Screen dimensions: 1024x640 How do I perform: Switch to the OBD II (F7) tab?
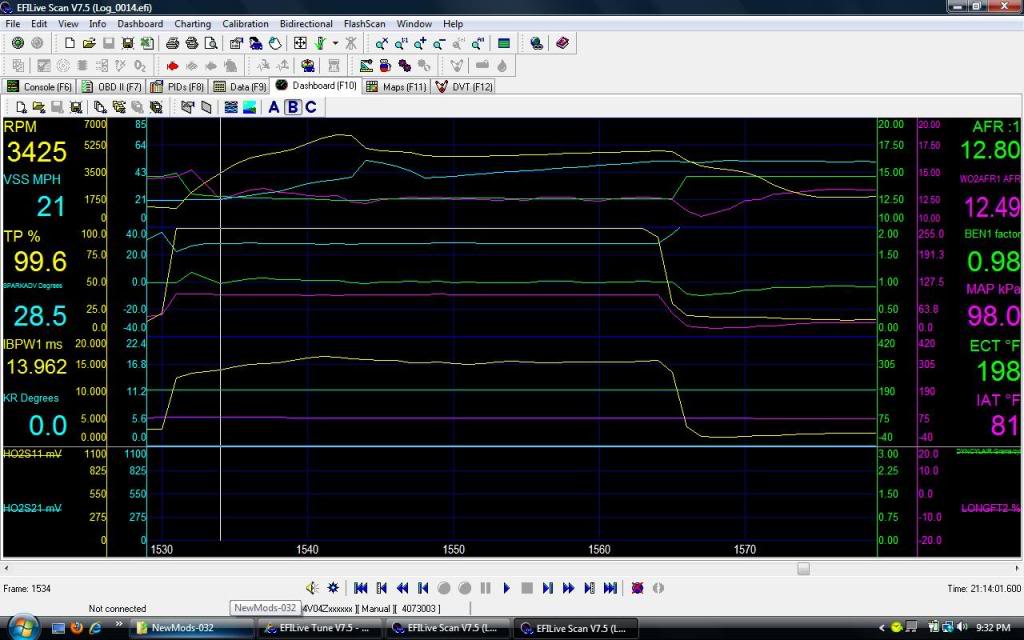point(112,86)
